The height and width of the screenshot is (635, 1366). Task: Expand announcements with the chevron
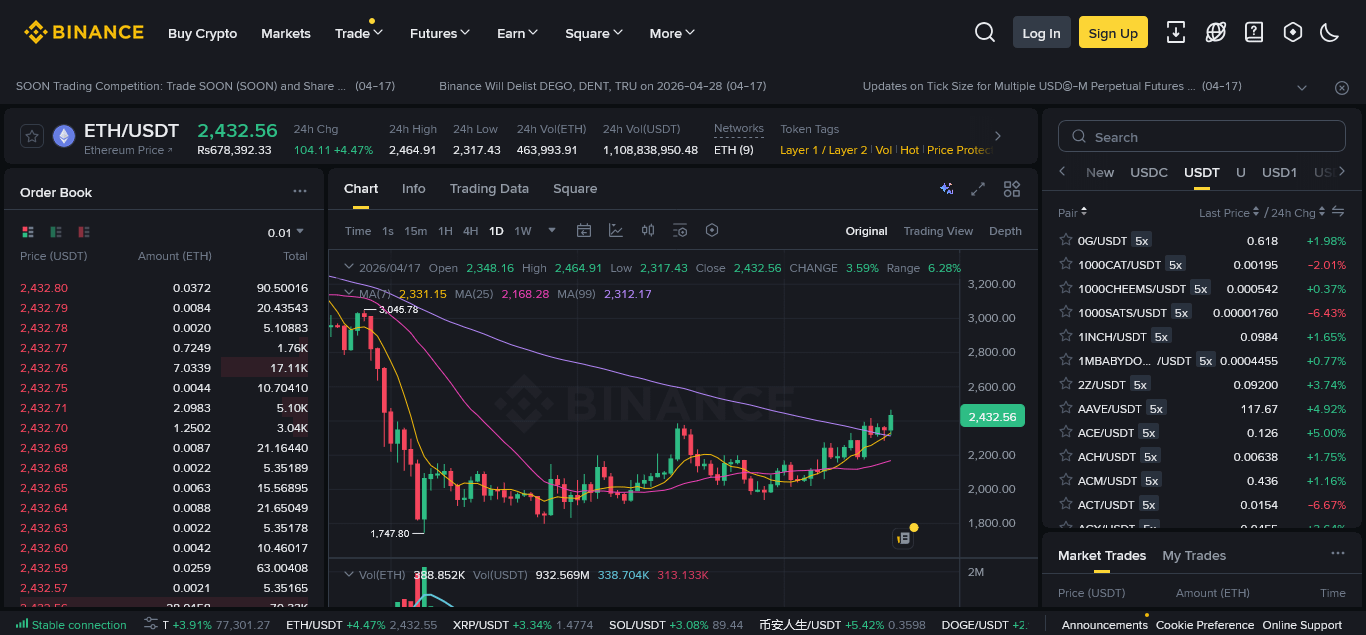(1302, 88)
